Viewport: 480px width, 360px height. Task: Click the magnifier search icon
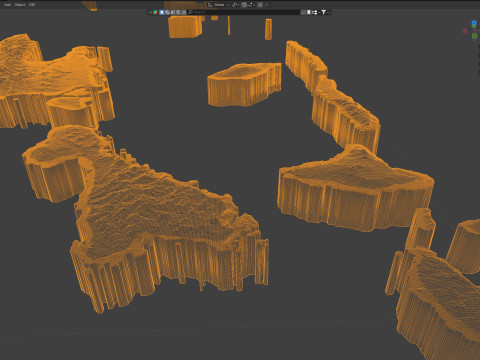[190, 12]
